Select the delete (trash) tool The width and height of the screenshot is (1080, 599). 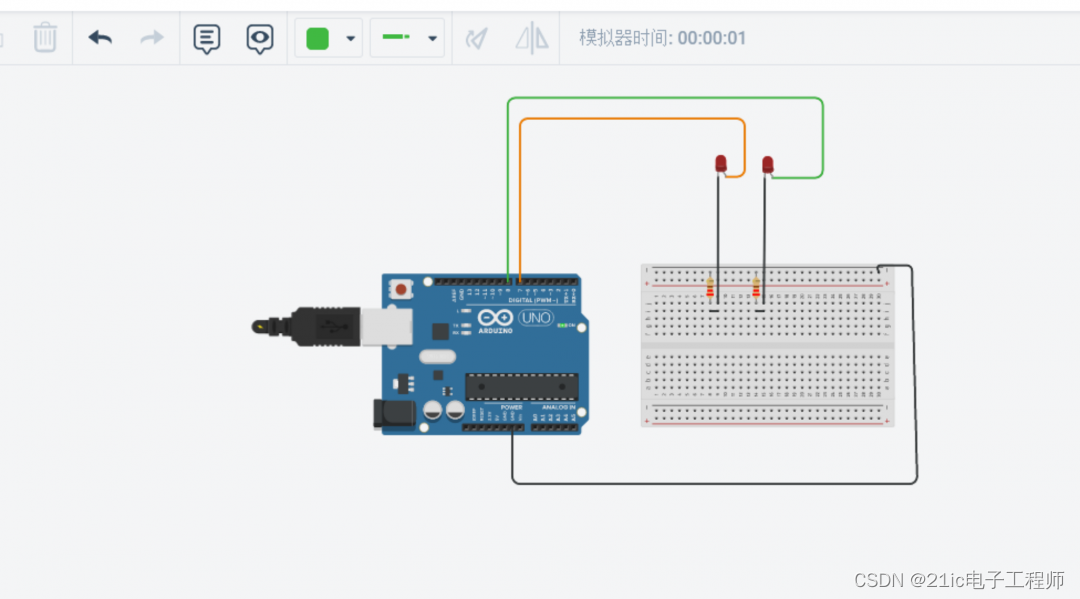point(44,37)
